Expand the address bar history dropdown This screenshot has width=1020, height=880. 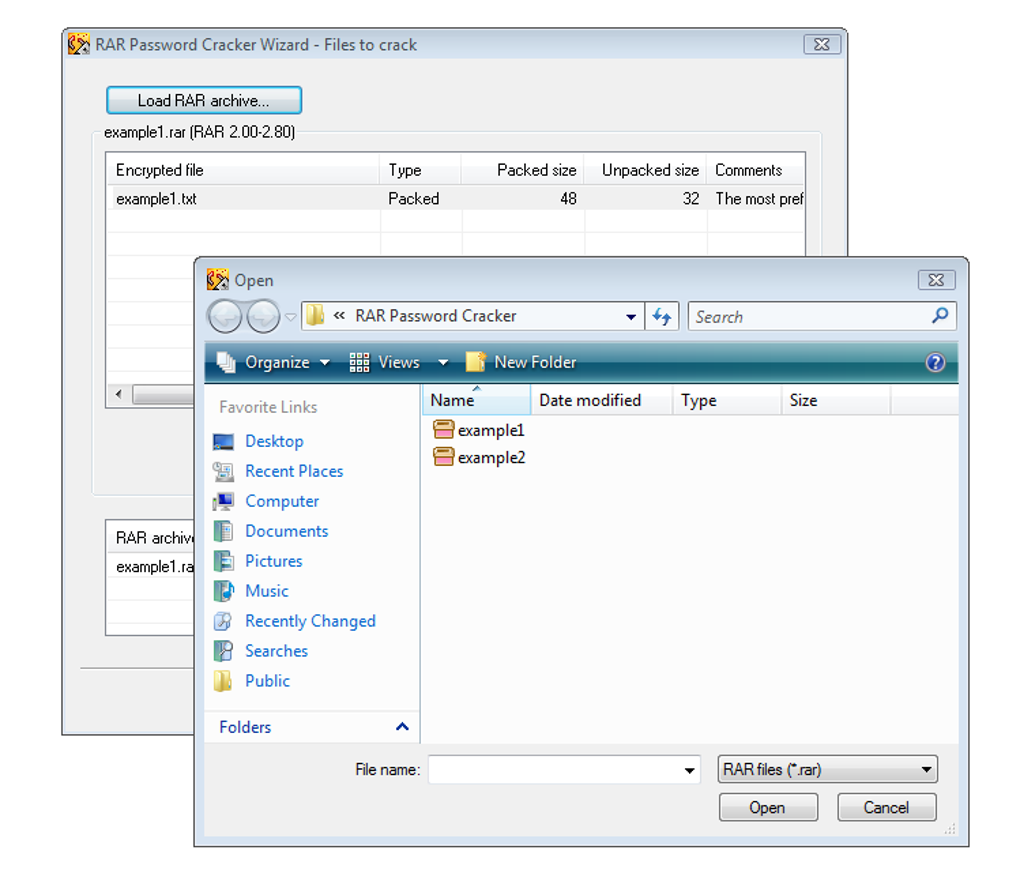tap(630, 317)
